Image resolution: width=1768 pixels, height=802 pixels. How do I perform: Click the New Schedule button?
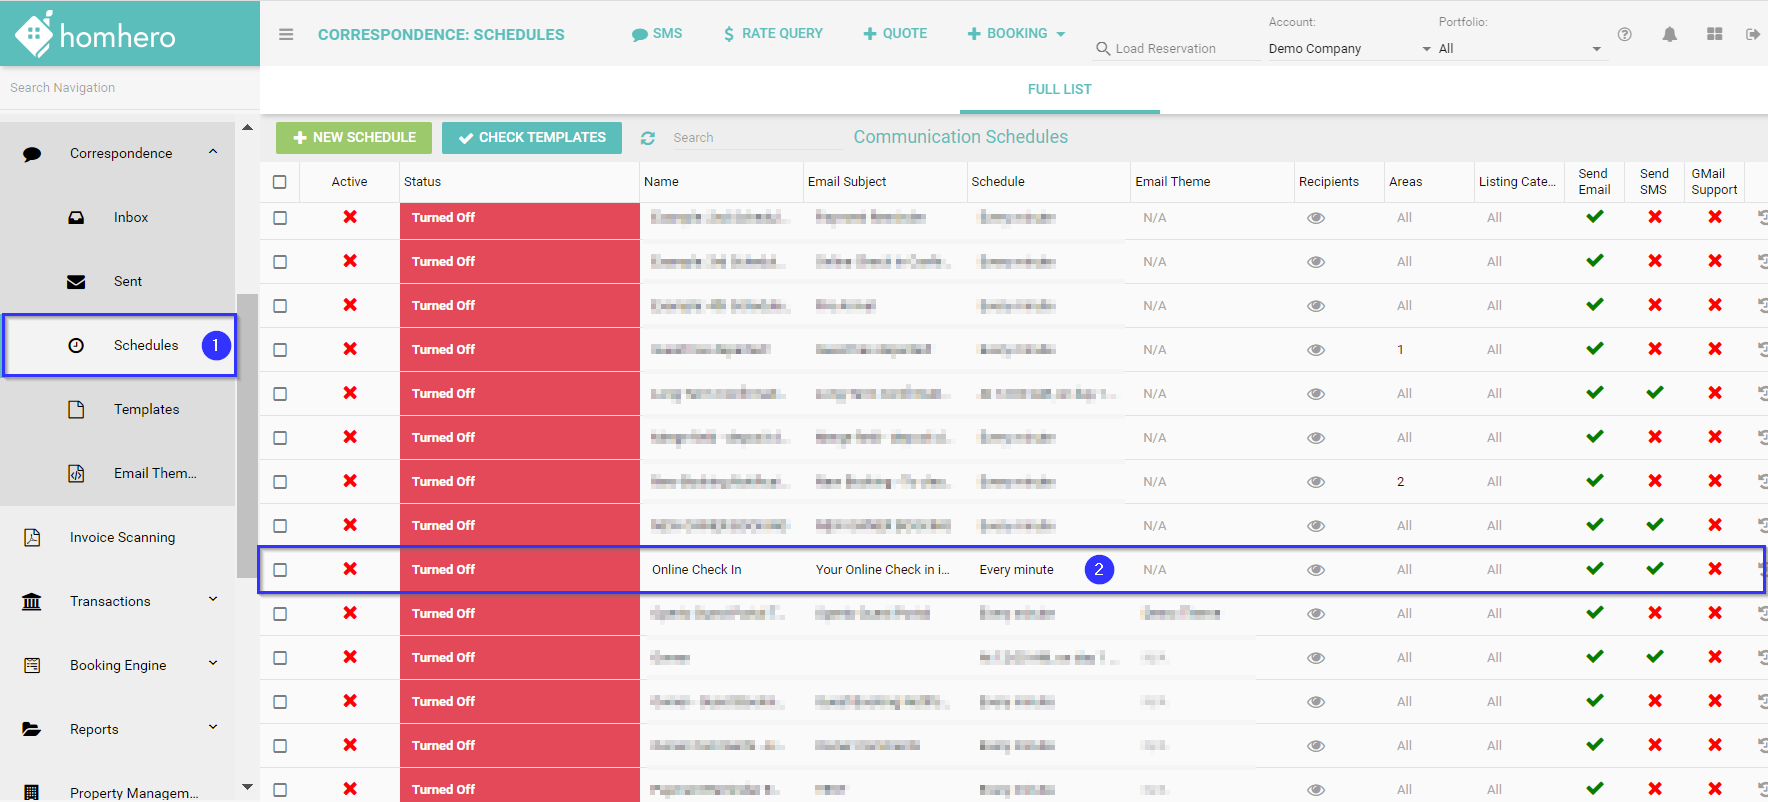click(x=354, y=138)
